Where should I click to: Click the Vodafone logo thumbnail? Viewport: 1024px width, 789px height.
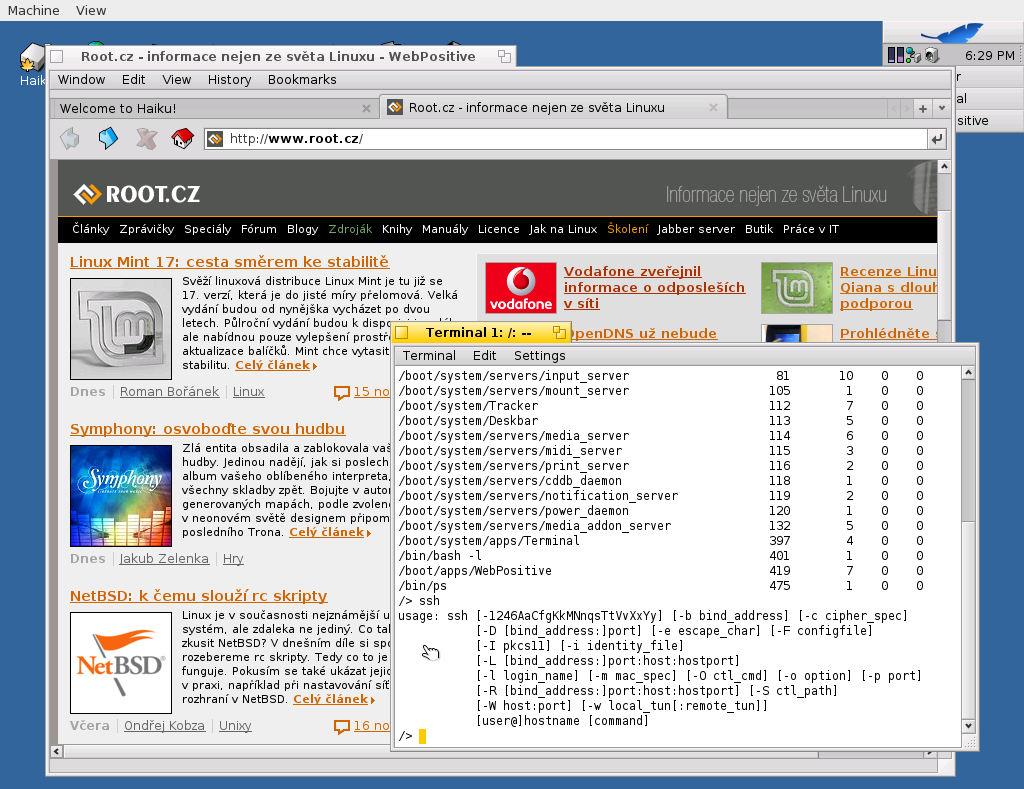[x=521, y=288]
